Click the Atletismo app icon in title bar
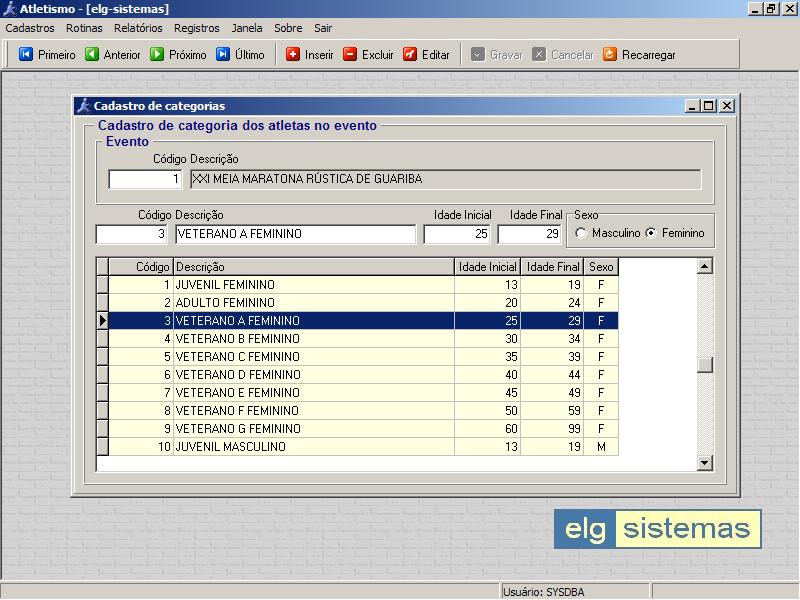 coord(10,9)
